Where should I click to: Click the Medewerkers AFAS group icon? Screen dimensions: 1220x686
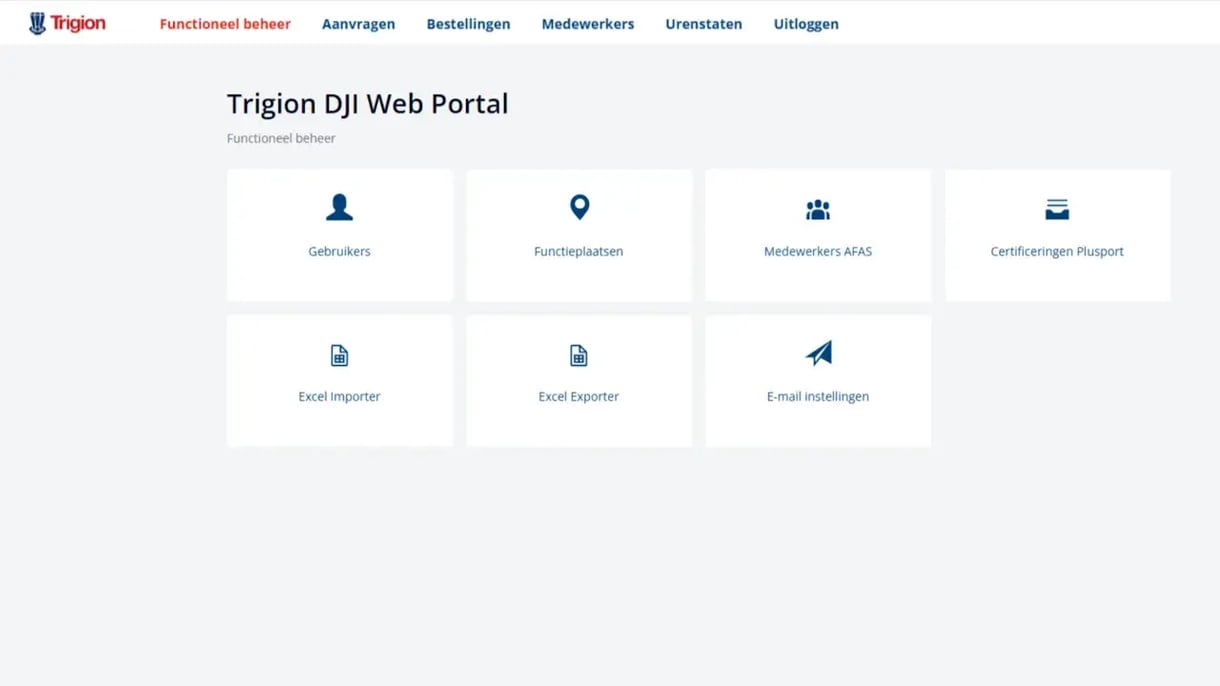[x=818, y=207]
